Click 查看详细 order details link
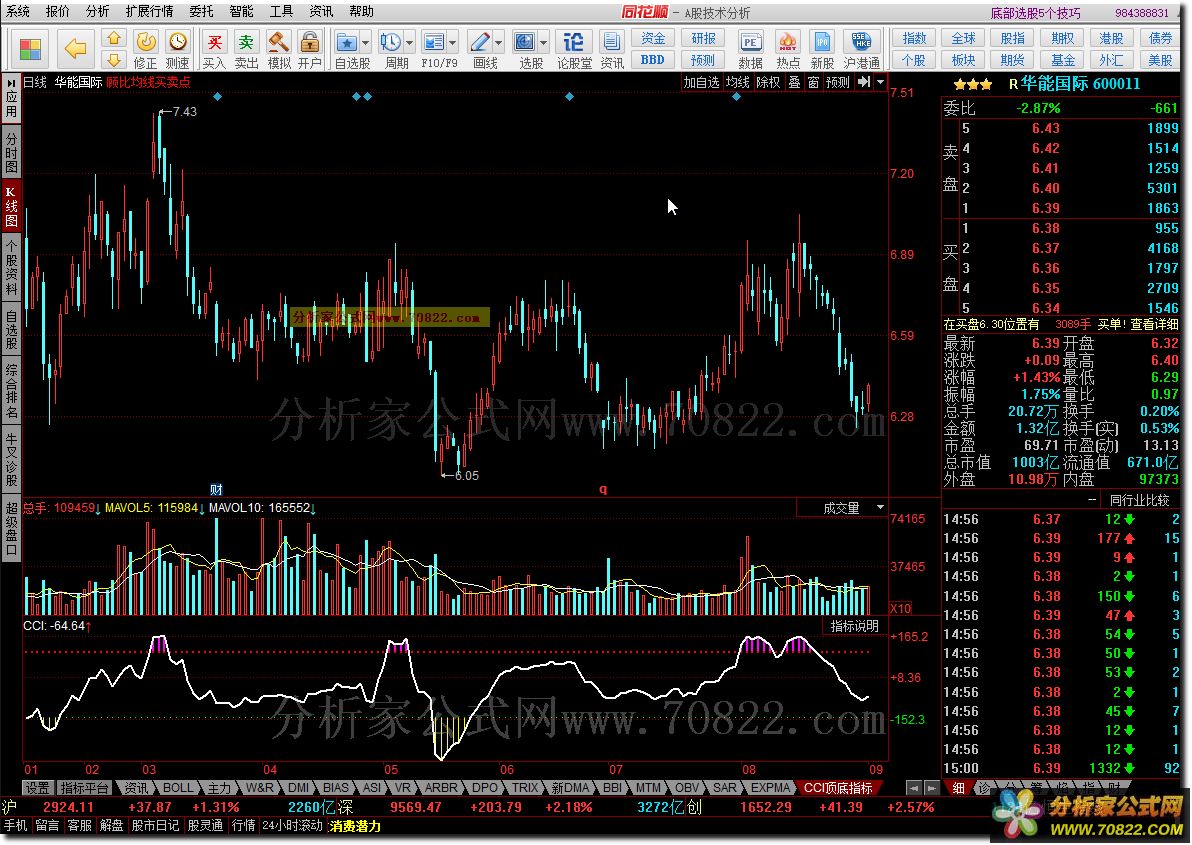1192x845 pixels. 1154,324
